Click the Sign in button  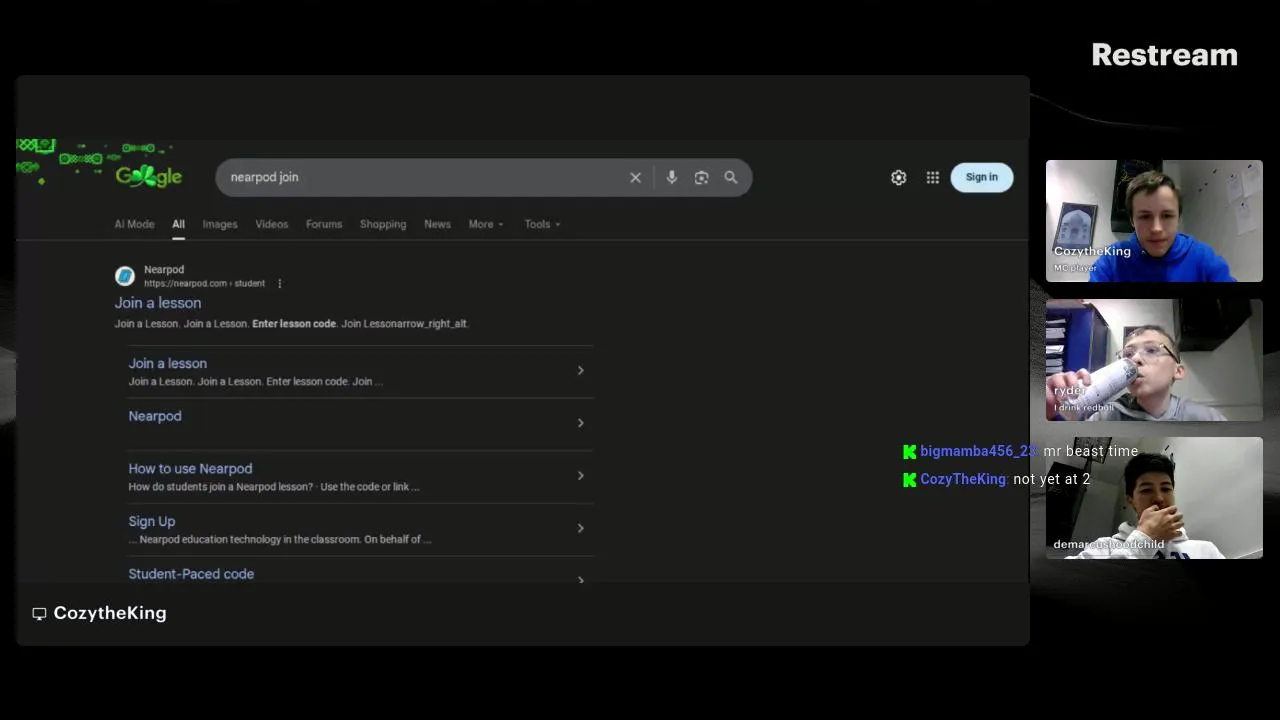pyautogui.click(x=981, y=177)
